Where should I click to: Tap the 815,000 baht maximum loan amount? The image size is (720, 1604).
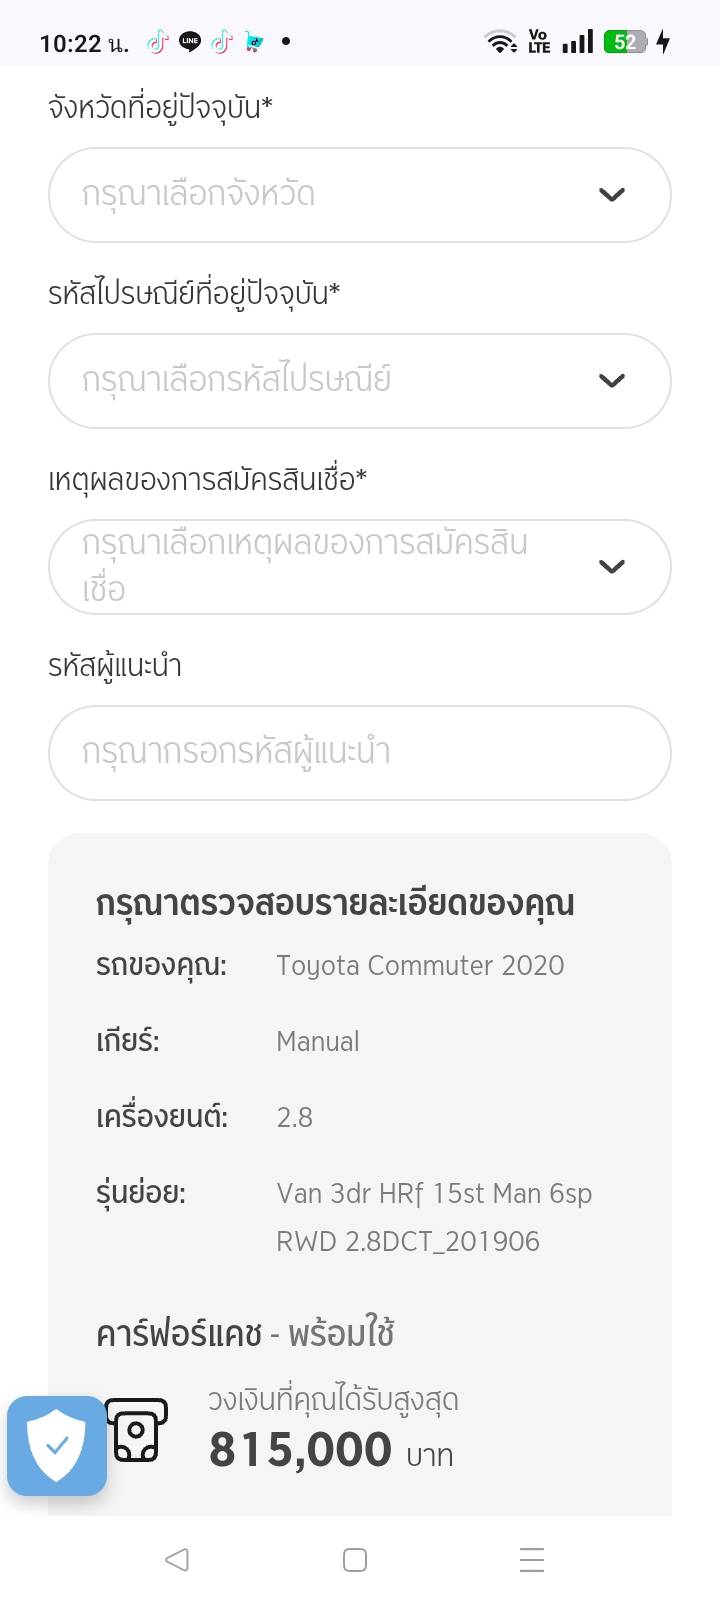pyautogui.click(x=300, y=1450)
